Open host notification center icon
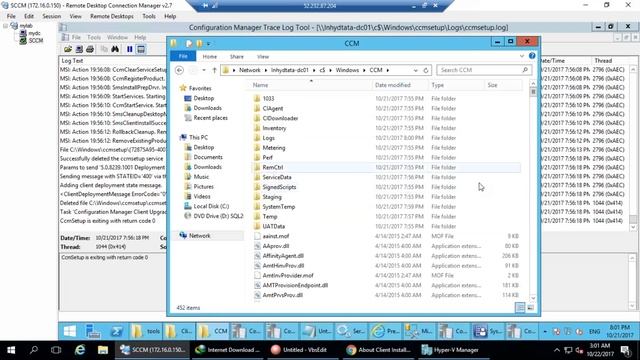 [x=626, y=350]
